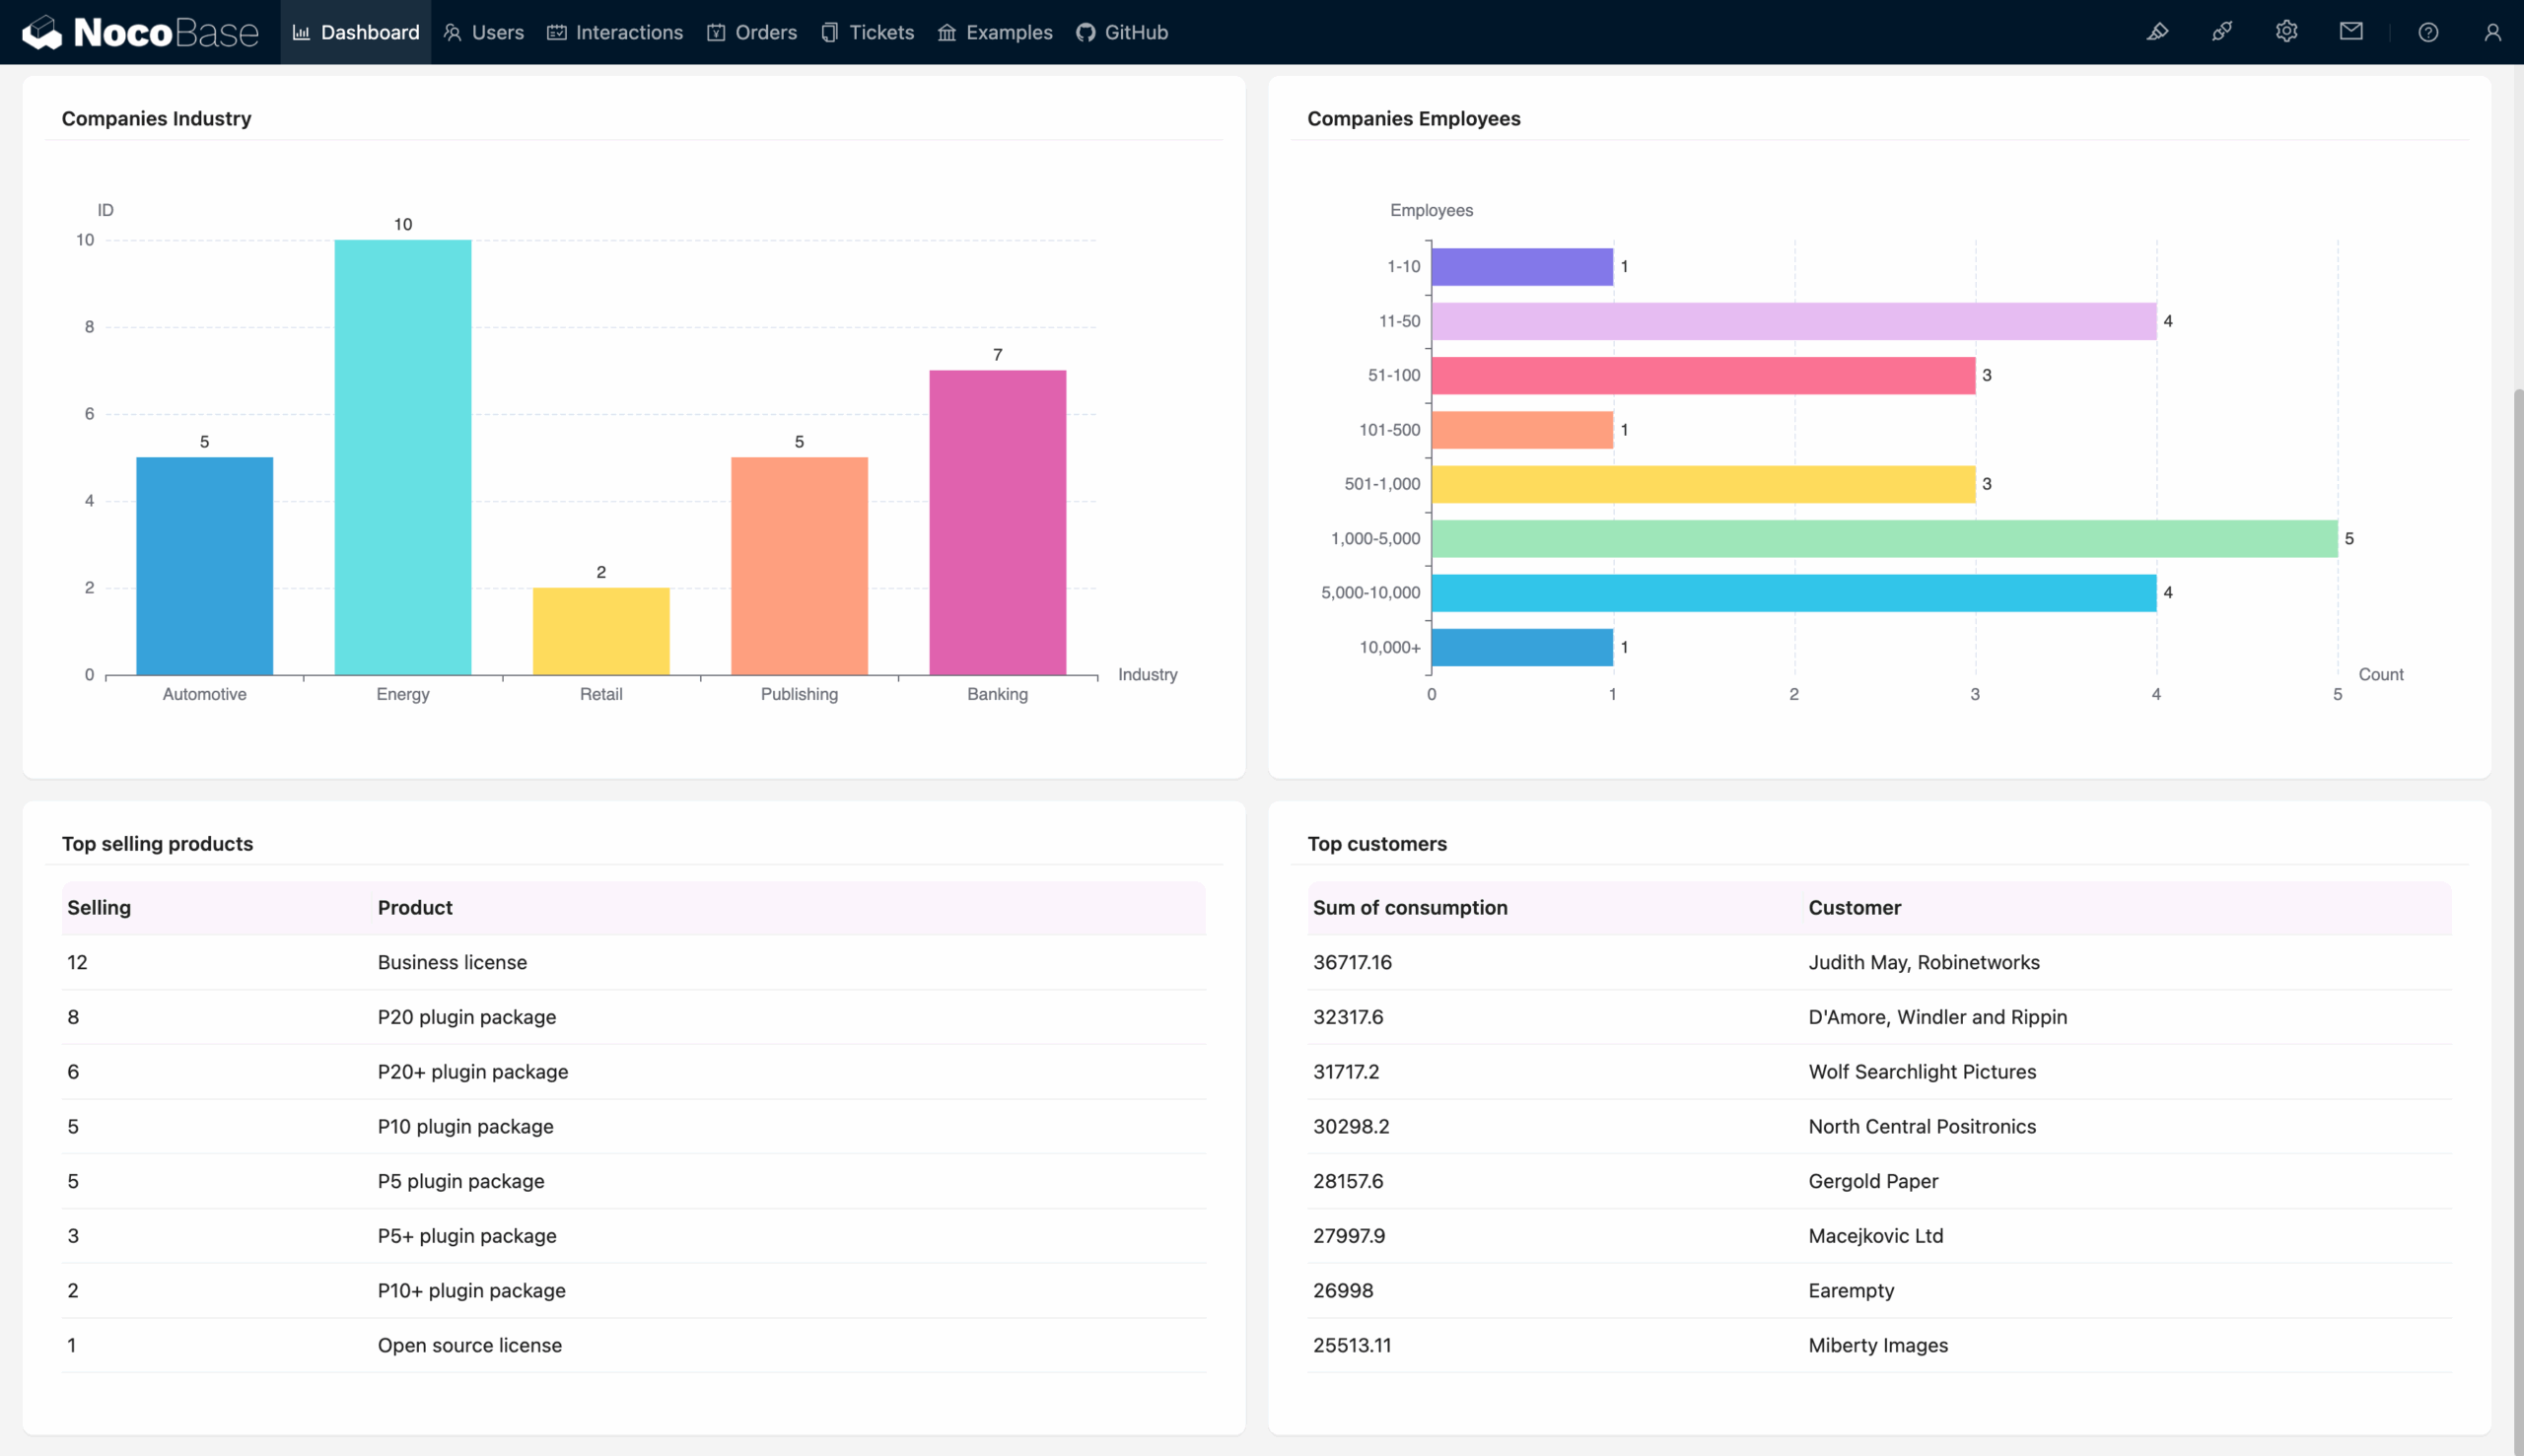Open the UI editor pen icon

(2158, 32)
